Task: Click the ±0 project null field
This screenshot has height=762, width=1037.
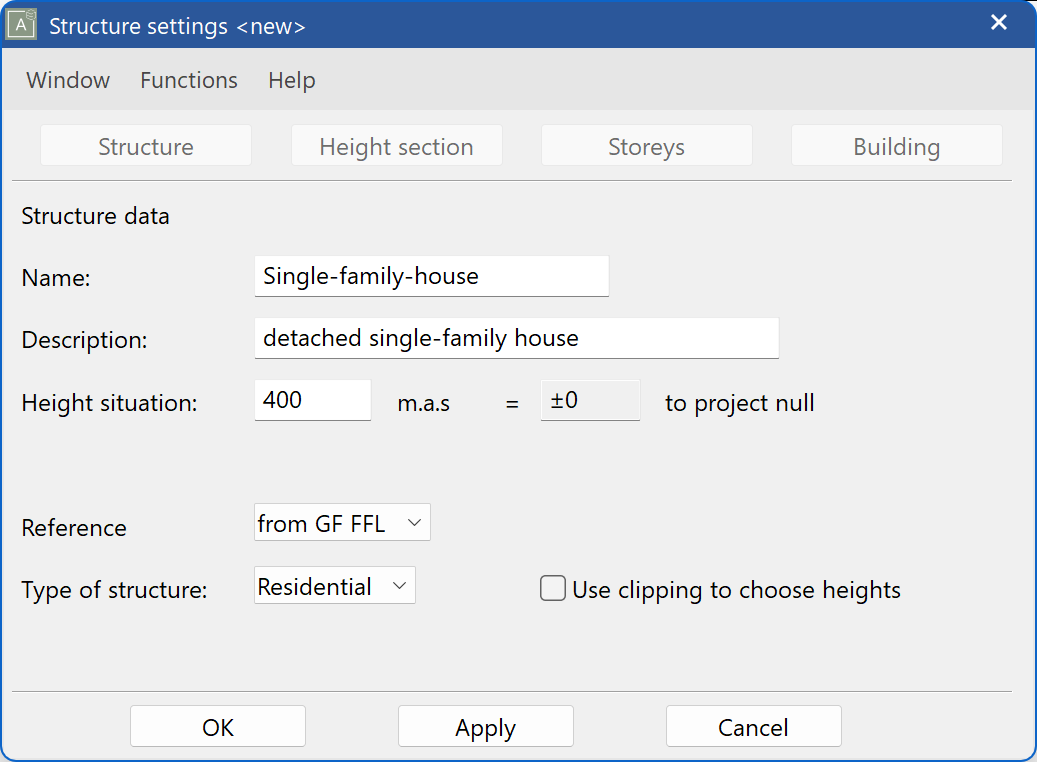Action: (x=590, y=400)
